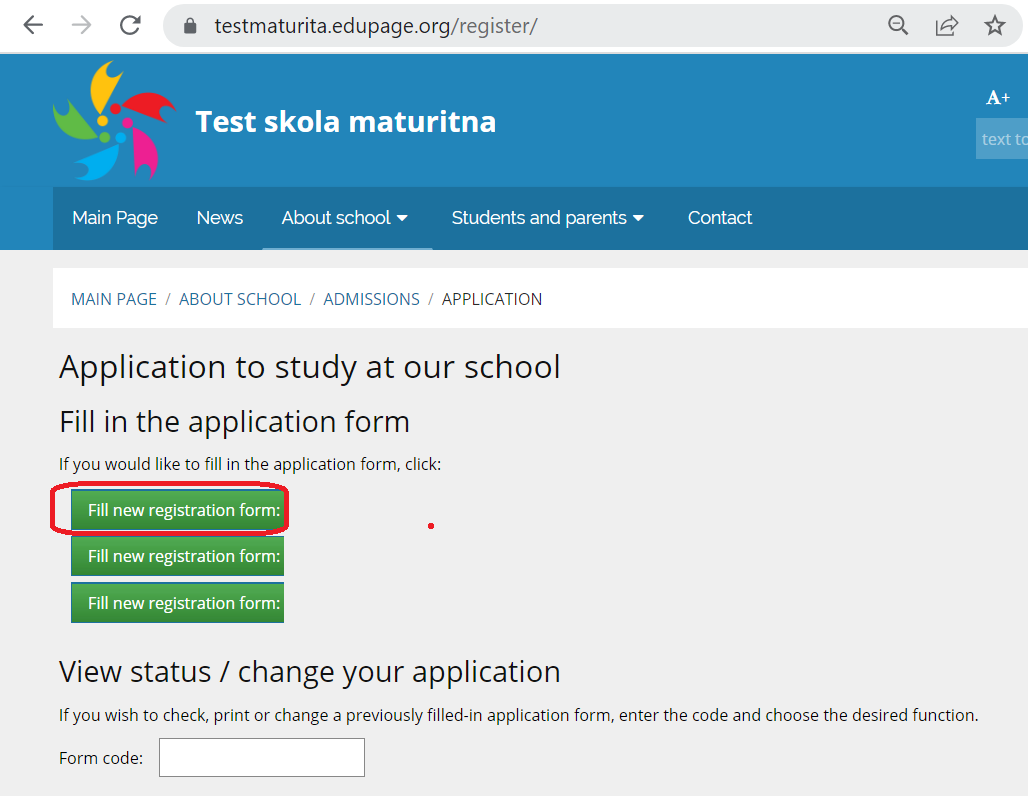The image size is (1028, 796).
Task: Click the share page icon
Action: 946,26
